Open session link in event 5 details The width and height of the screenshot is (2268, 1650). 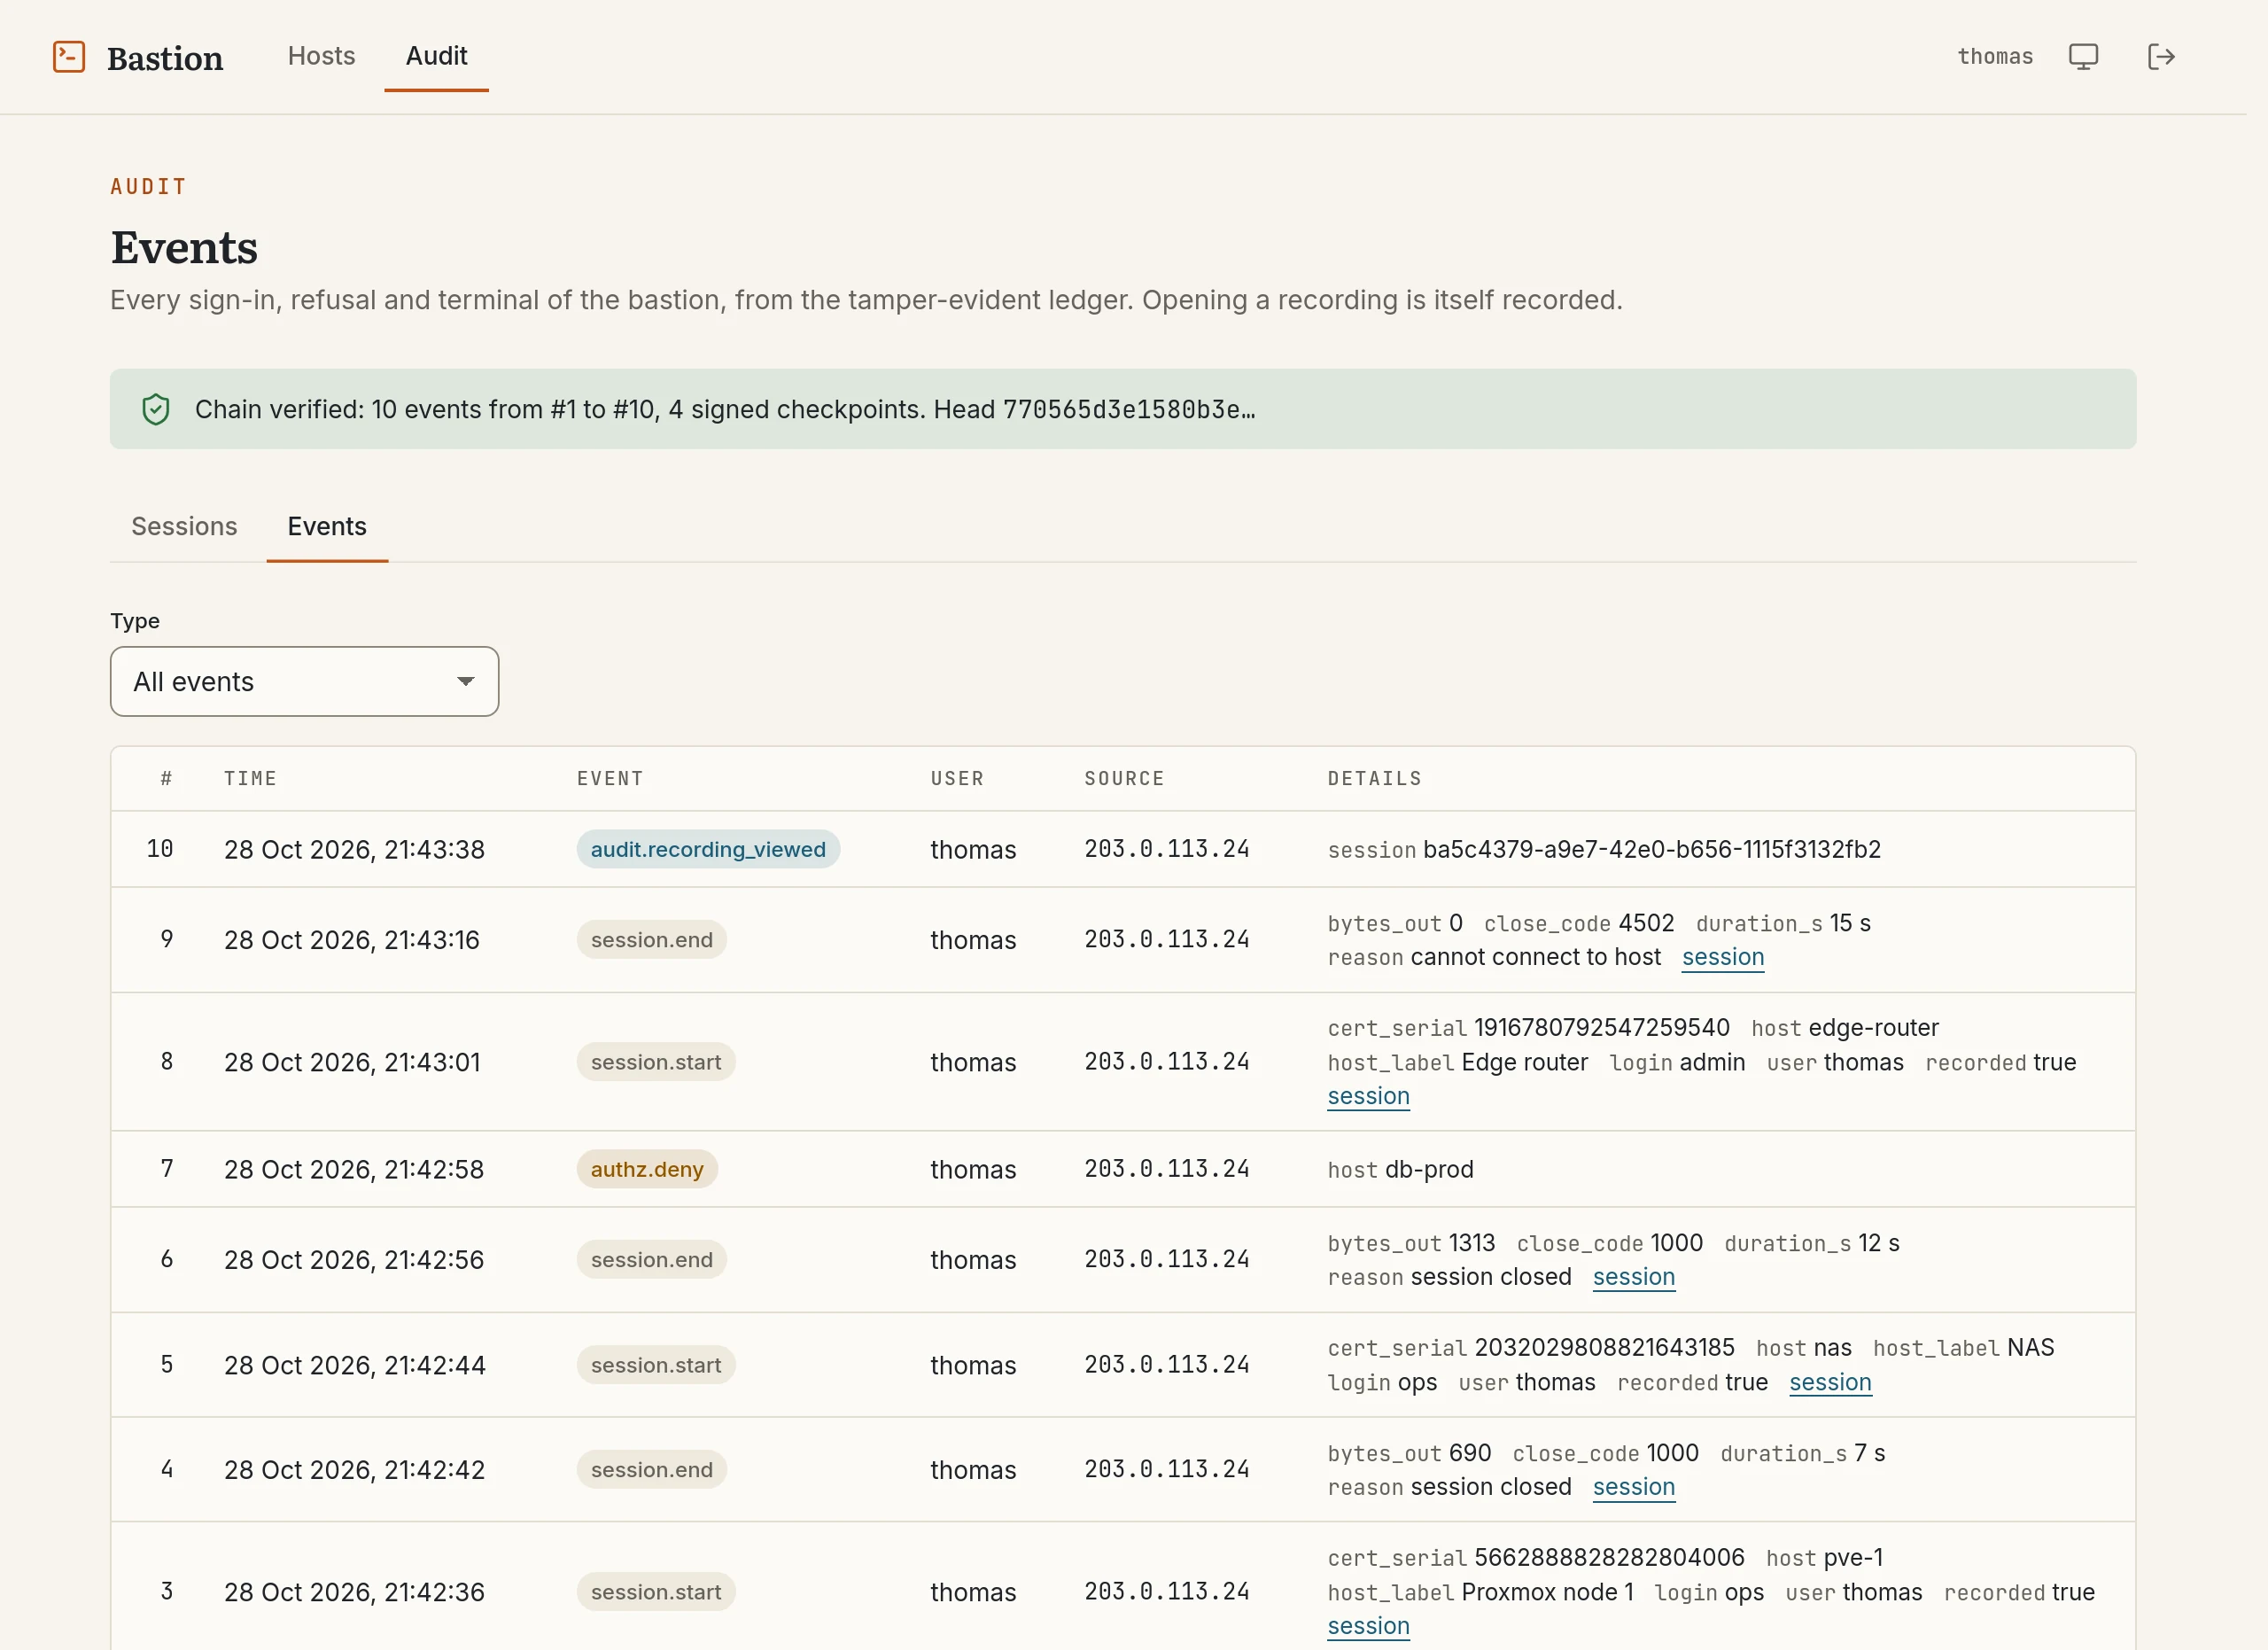pos(1830,1382)
